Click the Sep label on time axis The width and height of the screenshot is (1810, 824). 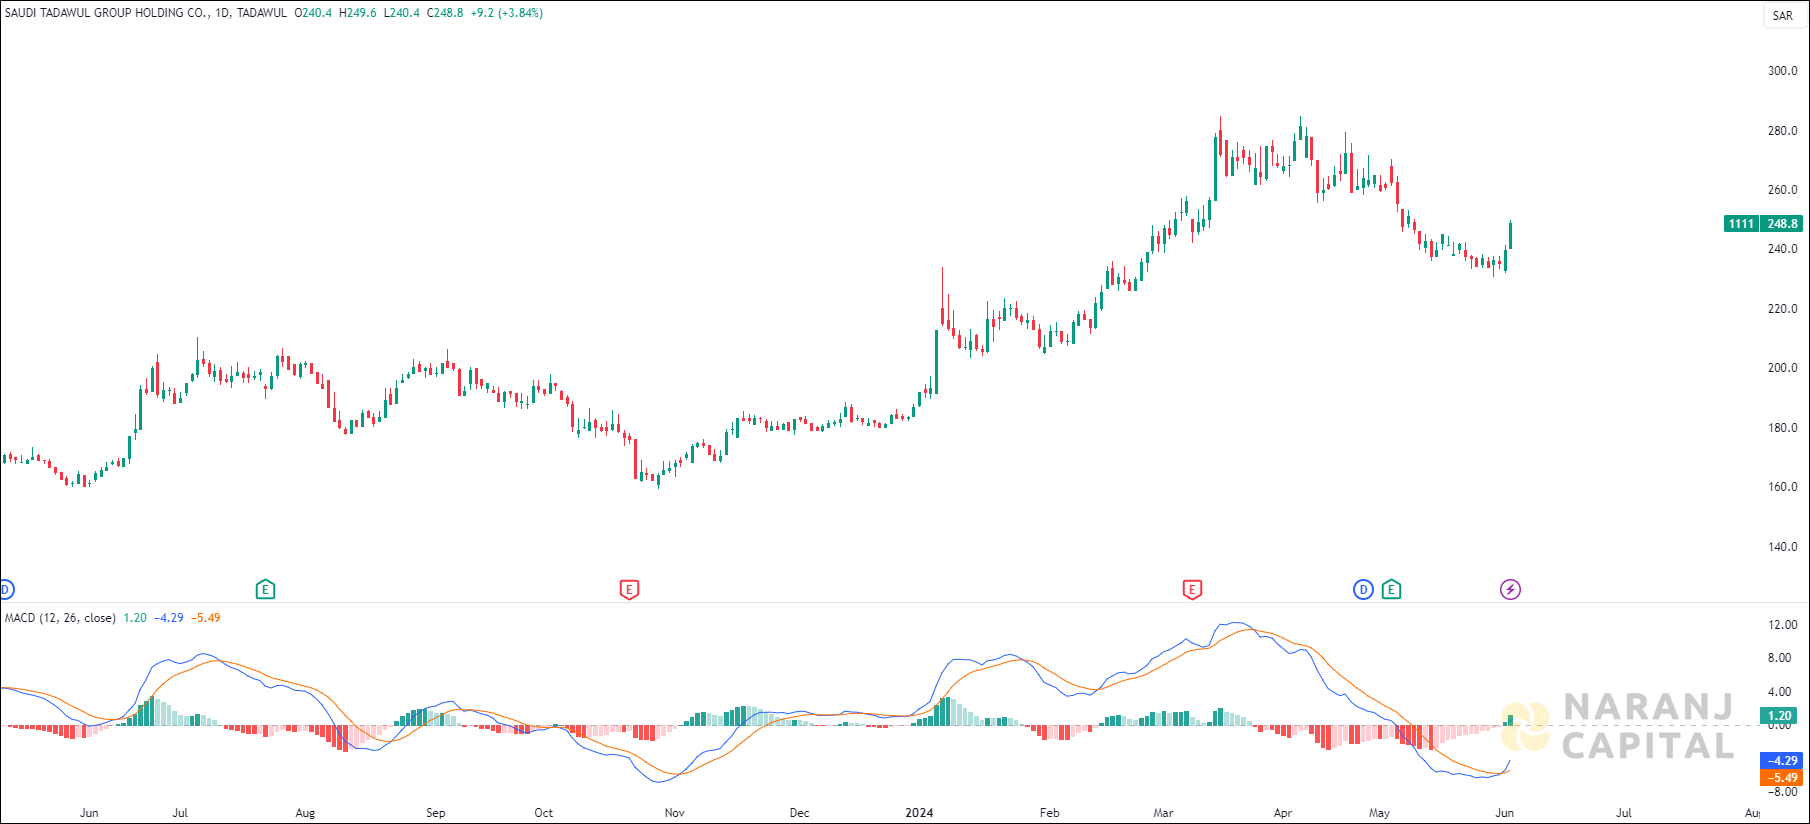[436, 813]
